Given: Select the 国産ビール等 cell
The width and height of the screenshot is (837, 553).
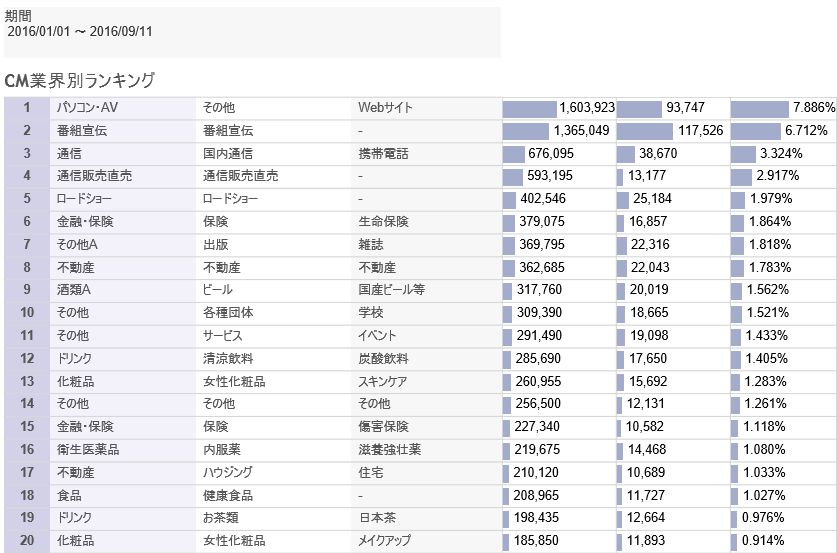Looking at the screenshot, I should 391,290.
